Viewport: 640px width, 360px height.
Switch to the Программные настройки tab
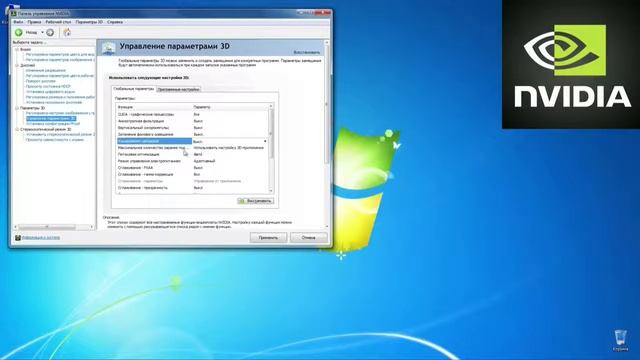point(178,89)
